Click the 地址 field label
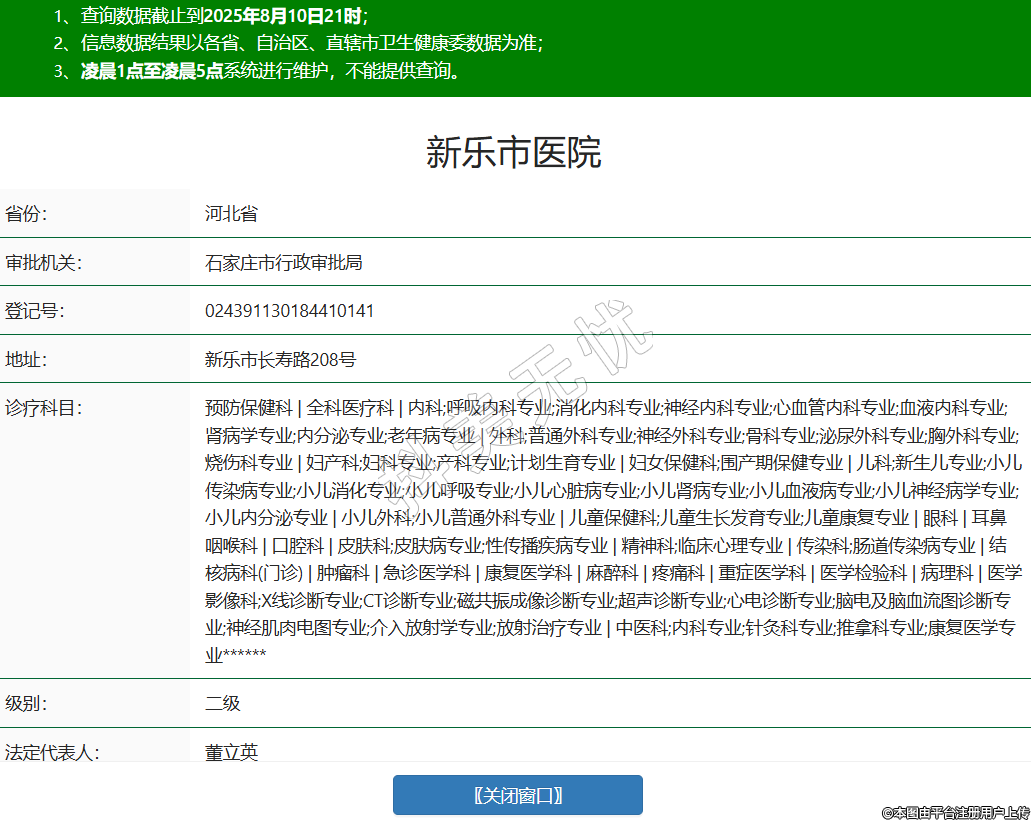Screen dimensions: 1031x820 26,359
